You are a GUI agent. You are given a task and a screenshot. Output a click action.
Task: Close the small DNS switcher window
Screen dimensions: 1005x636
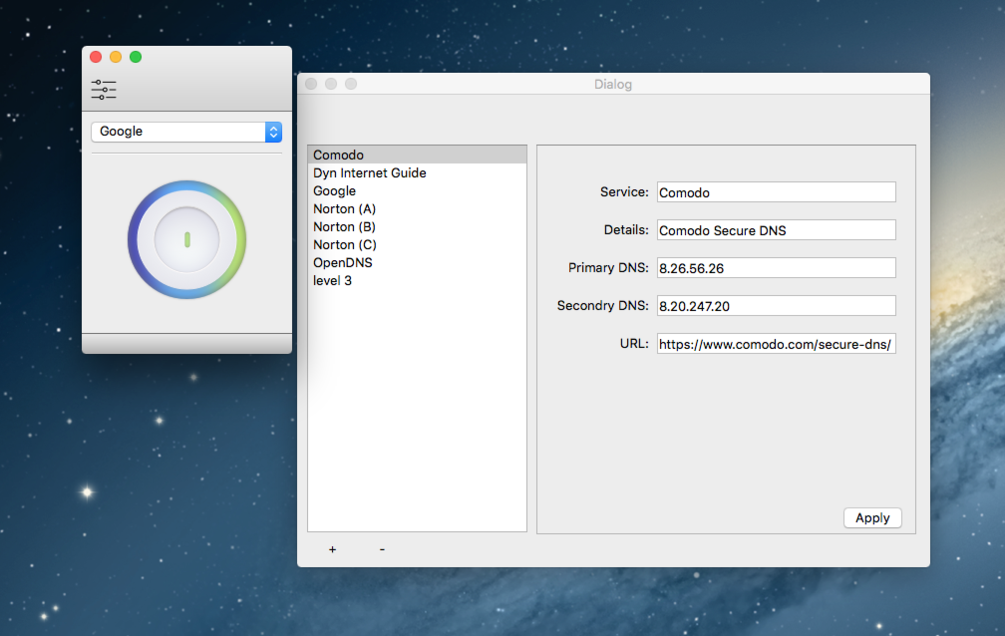(x=96, y=57)
